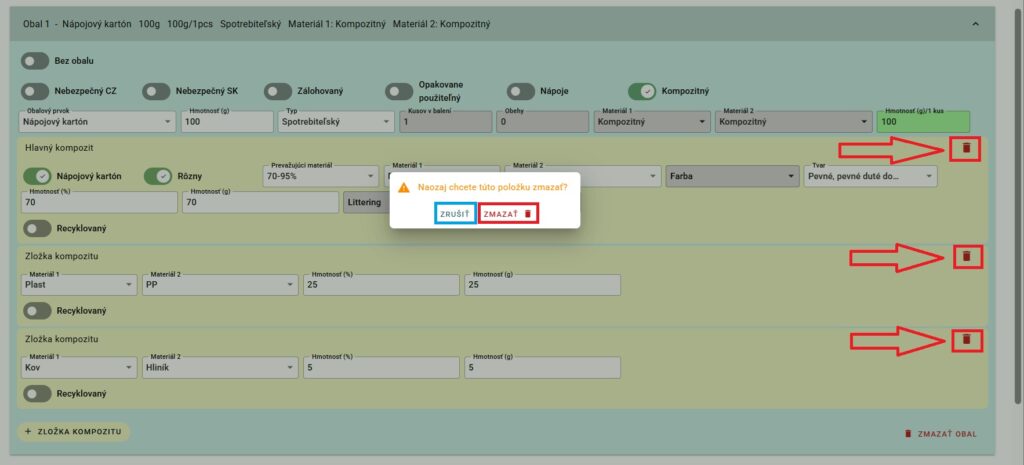The image size is (1024, 465).
Task: Enable the Zálohovaný toggle
Action: [x=278, y=91]
